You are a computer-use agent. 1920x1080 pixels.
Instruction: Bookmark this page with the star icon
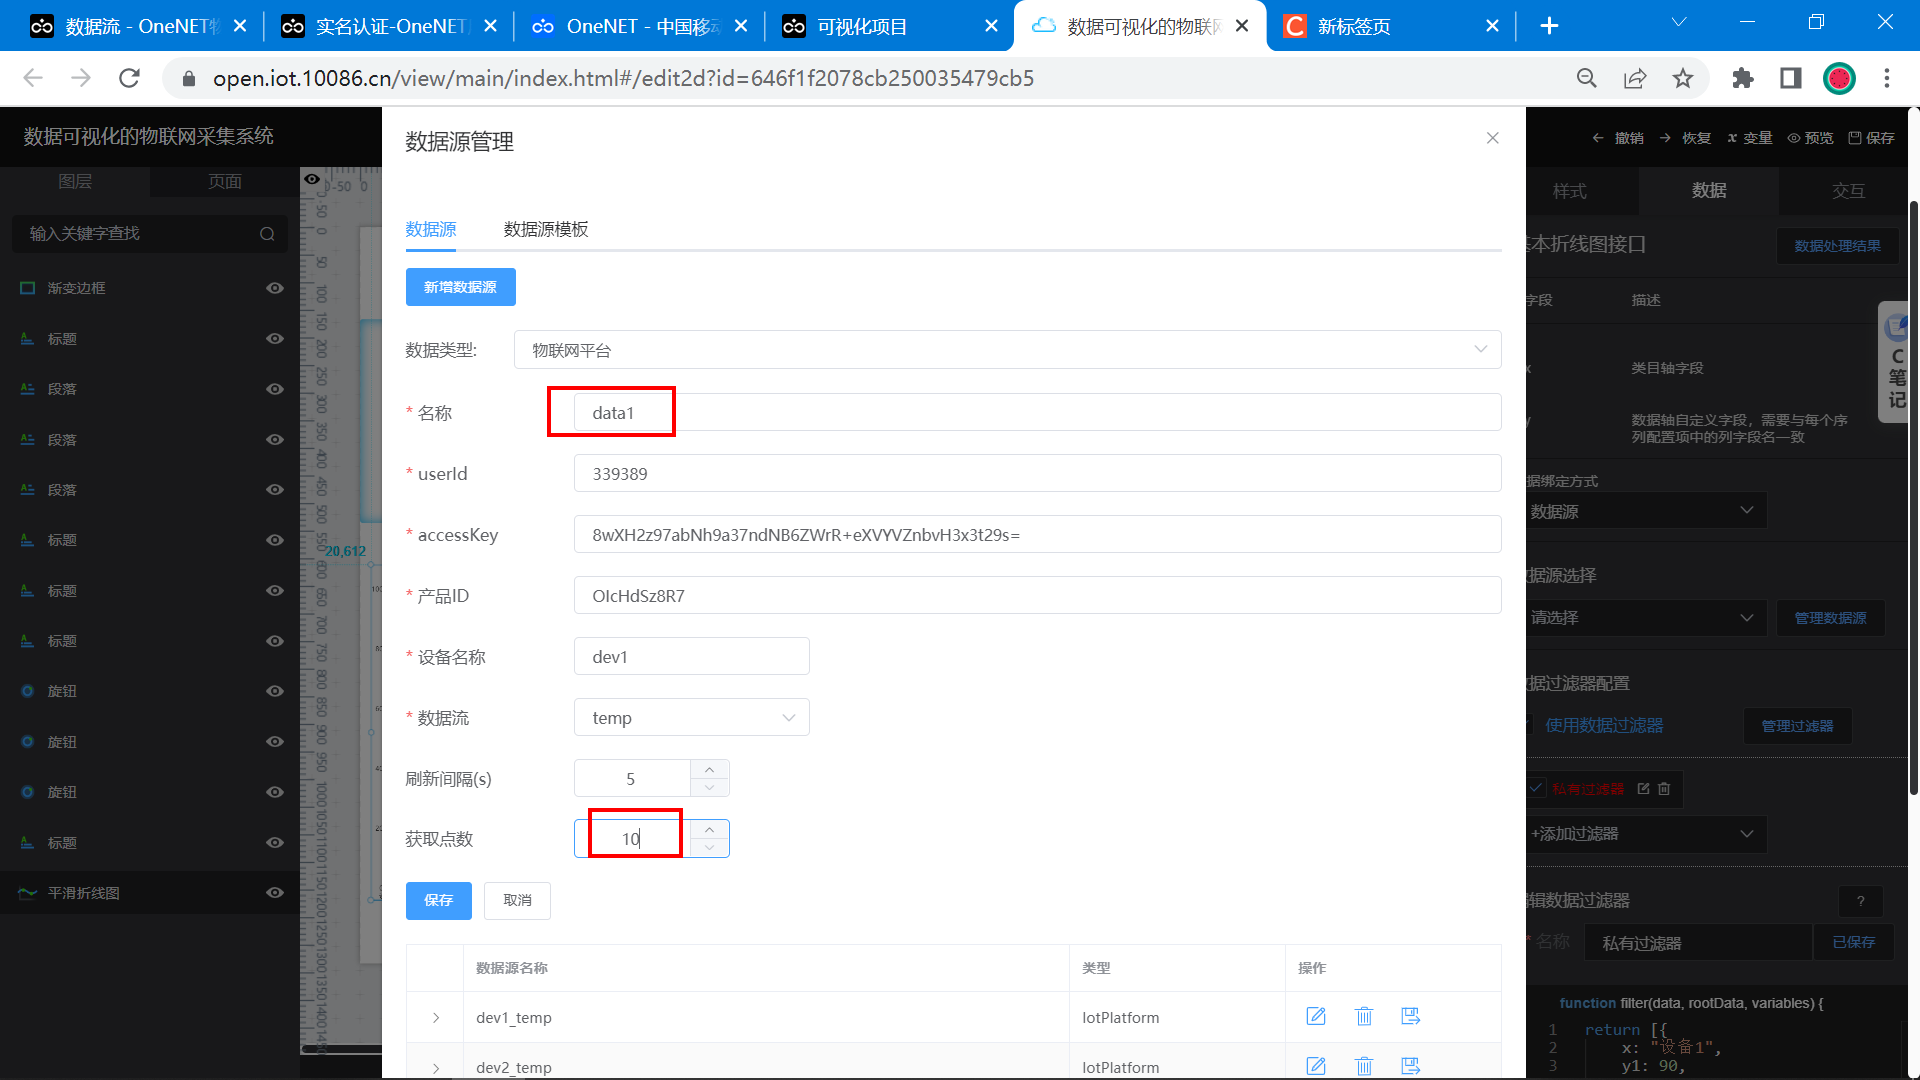[1683, 78]
